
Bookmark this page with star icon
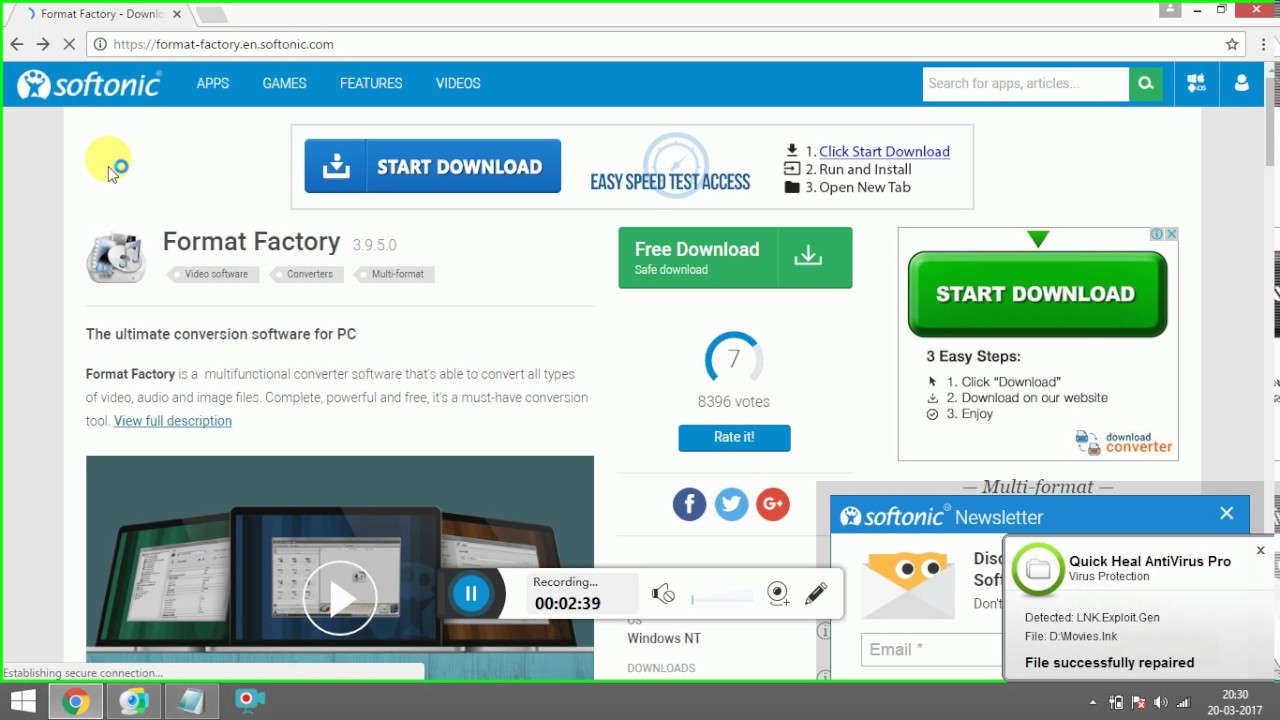point(1232,44)
